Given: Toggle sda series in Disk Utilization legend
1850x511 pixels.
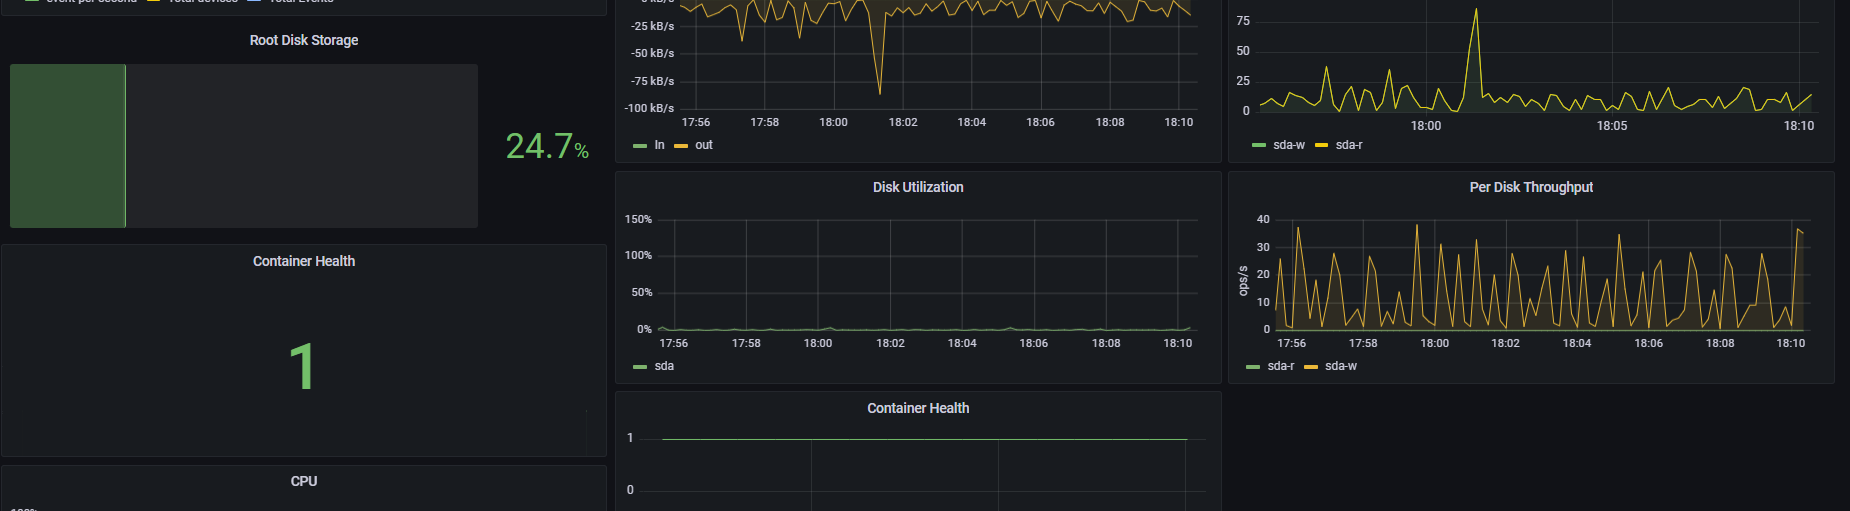Looking at the screenshot, I should (664, 366).
